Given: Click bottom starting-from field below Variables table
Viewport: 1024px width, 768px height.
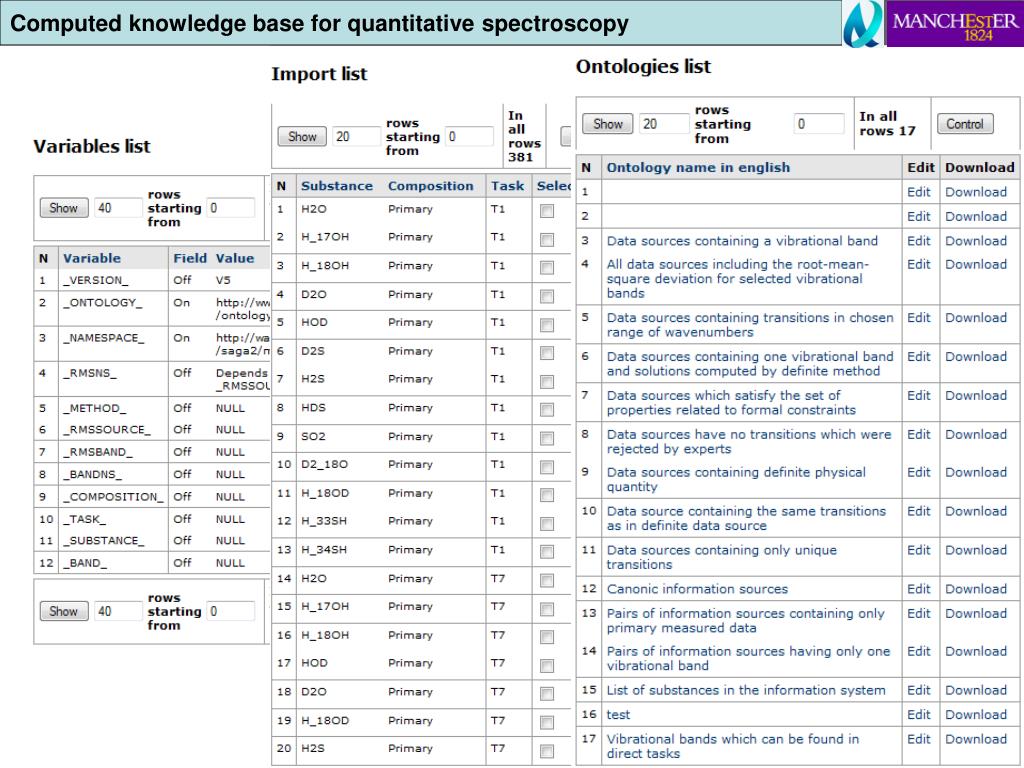Looking at the screenshot, I should 231,611.
